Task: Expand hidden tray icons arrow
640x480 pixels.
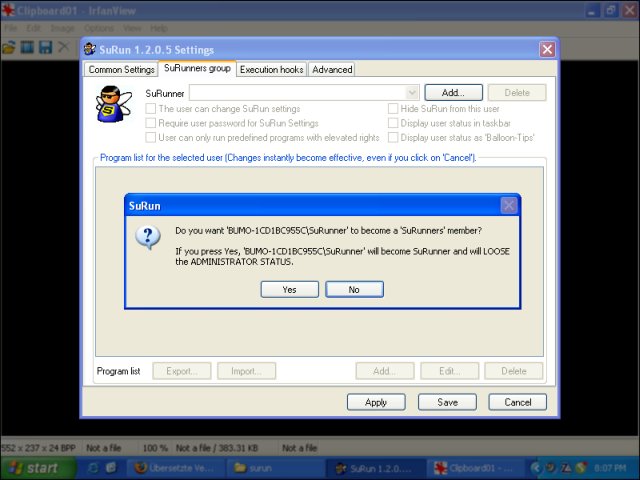Action: pyautogui.click(x=536, y=468)
